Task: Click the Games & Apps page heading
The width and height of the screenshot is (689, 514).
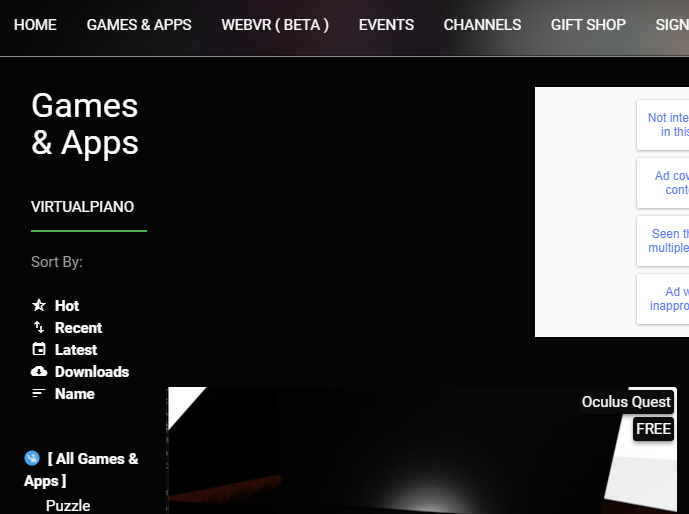Action: tap(85, 124)
